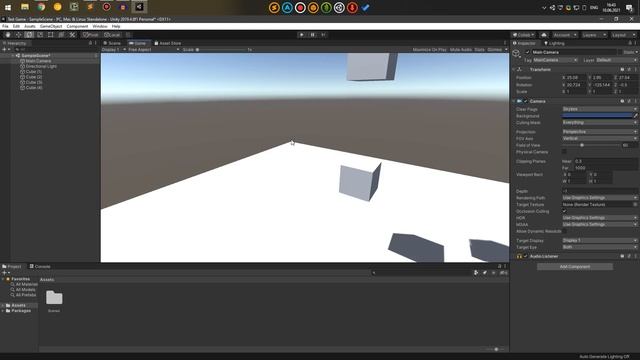Switch to the Scene tab
This screenshot has width=640, height=360.
pos(112,43)
